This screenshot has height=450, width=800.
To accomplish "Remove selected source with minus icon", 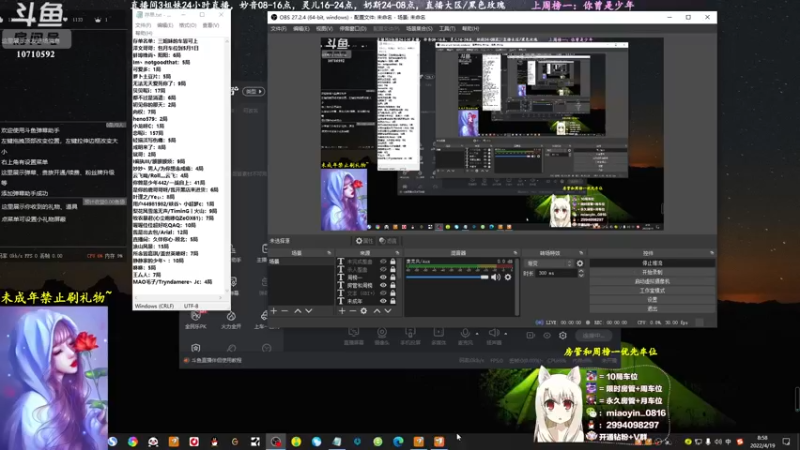I will (x=353, y=311).
